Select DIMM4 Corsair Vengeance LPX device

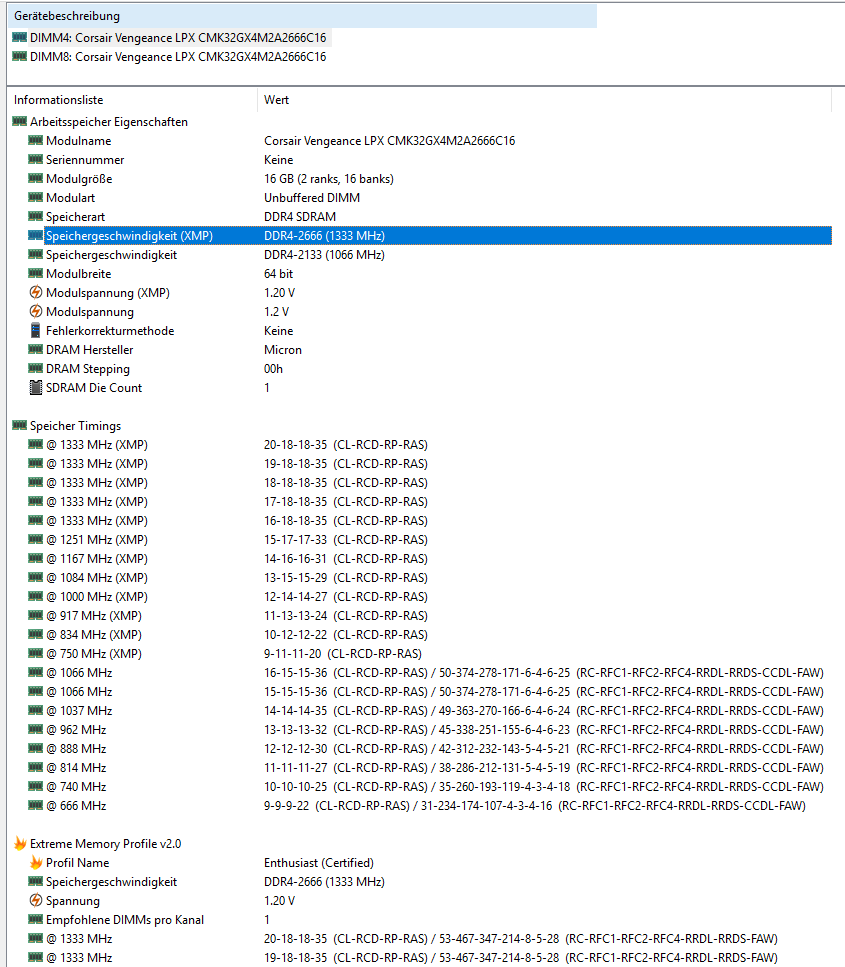point(178,38)
